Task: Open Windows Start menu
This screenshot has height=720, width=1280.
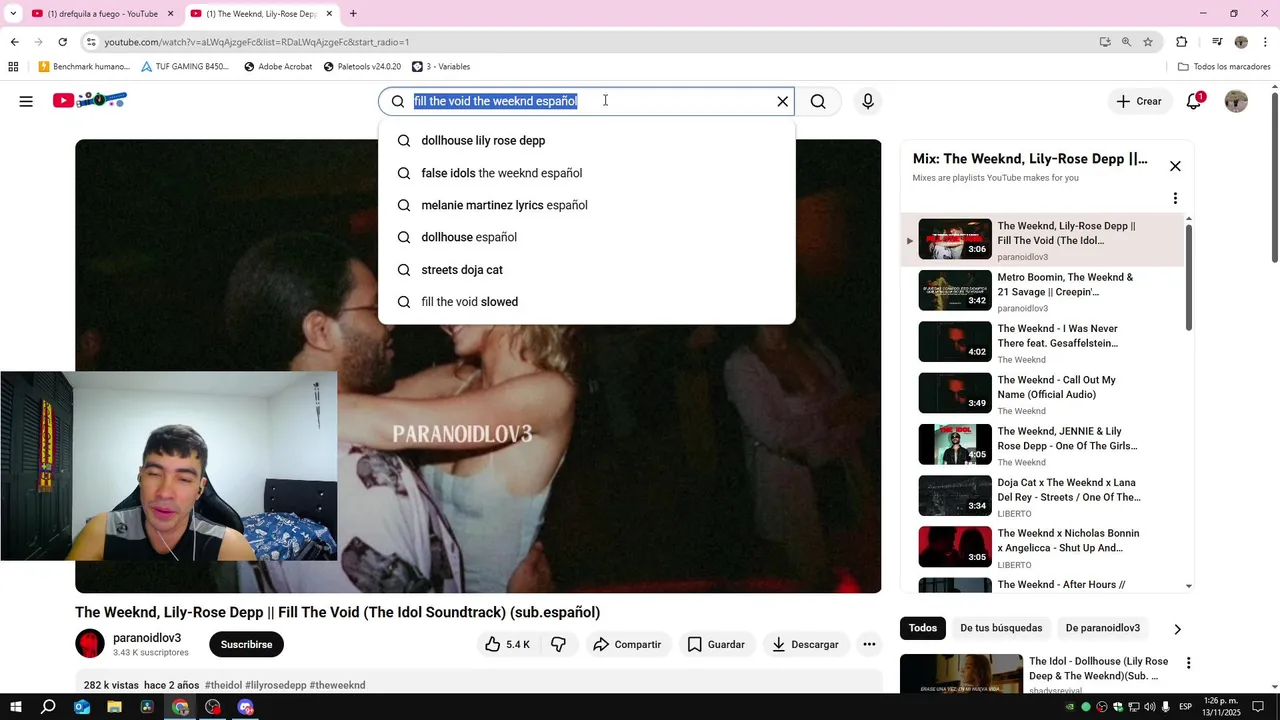Action: (15, 707)
